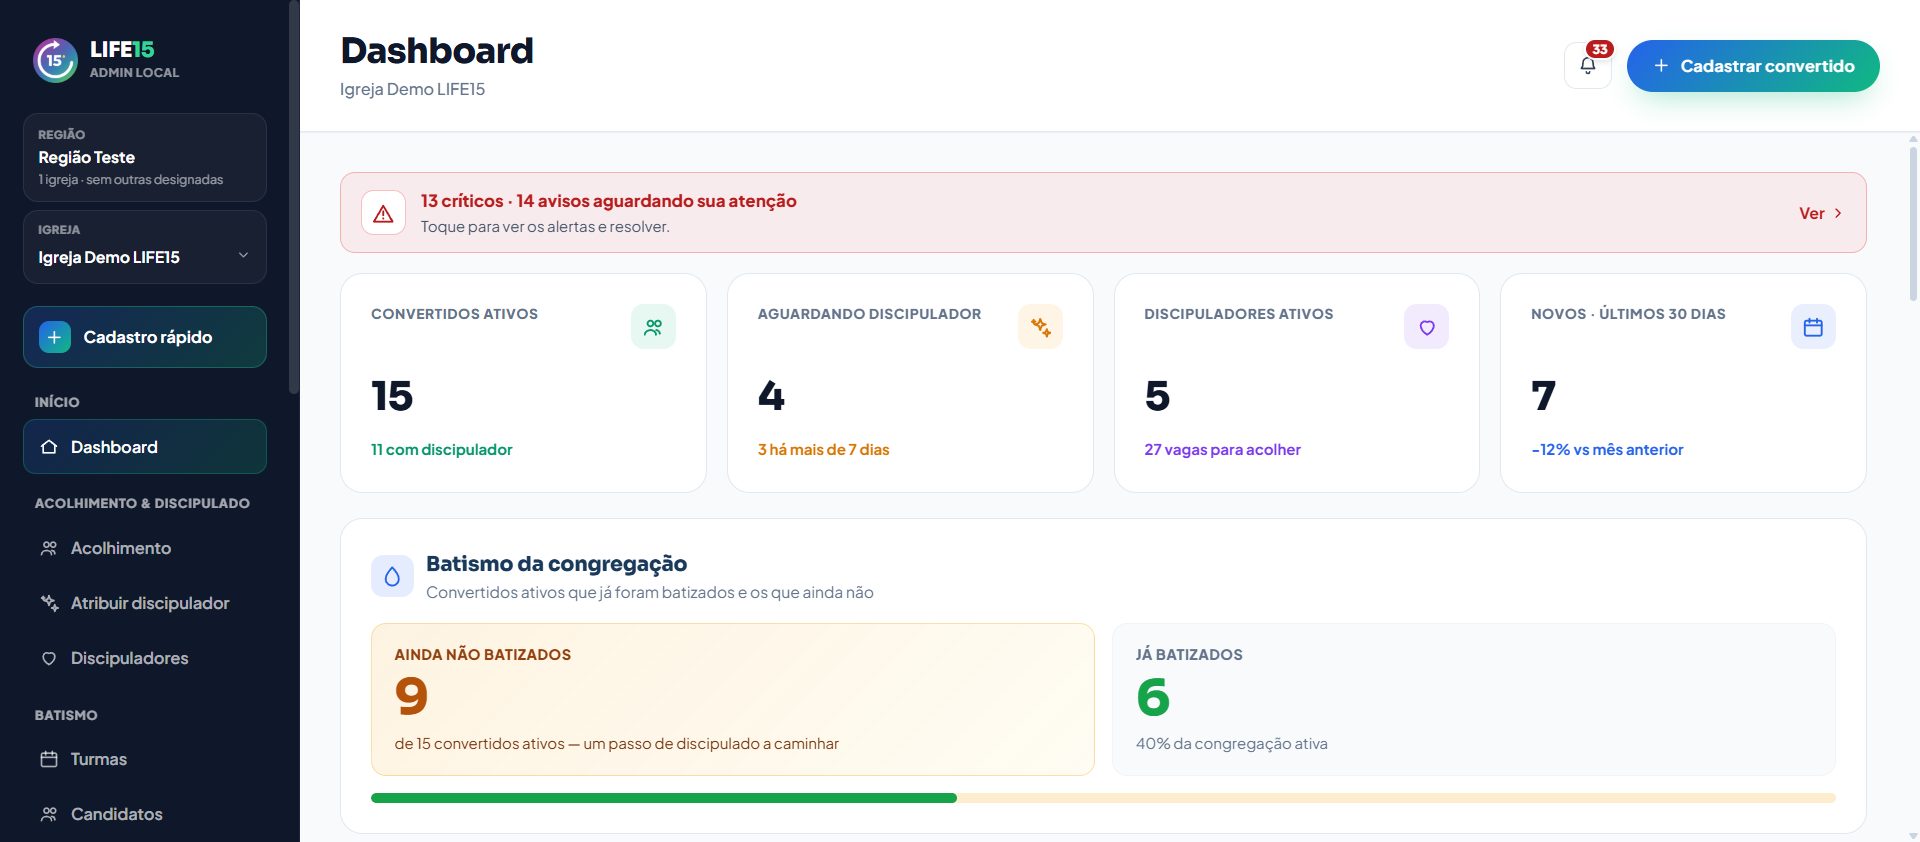The height and width of the screenshot is (842, 1920).
Task: Click '3 há mais de 7 dias' text
Action: point(823,450)
